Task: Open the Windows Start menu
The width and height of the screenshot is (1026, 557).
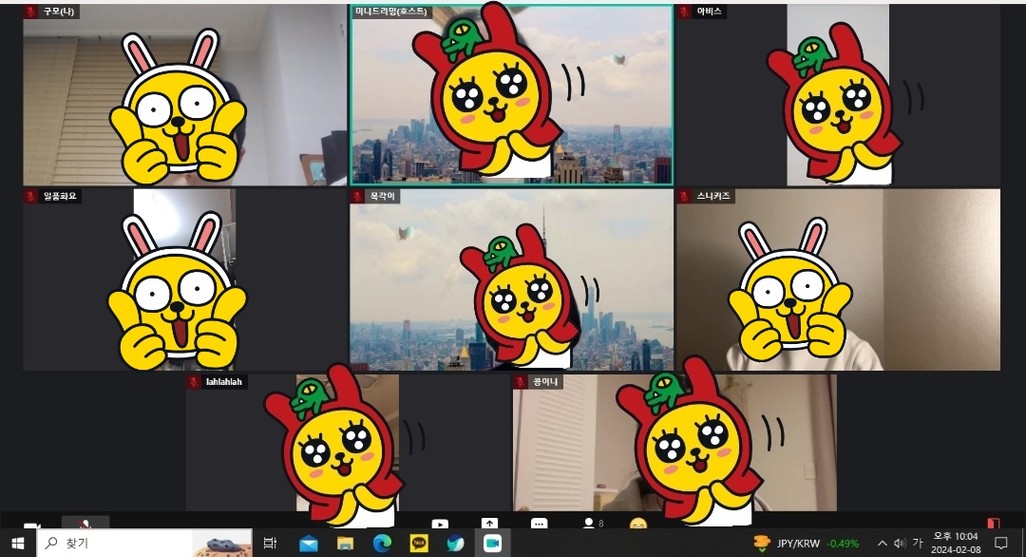Action: click(x=18, y=543)
